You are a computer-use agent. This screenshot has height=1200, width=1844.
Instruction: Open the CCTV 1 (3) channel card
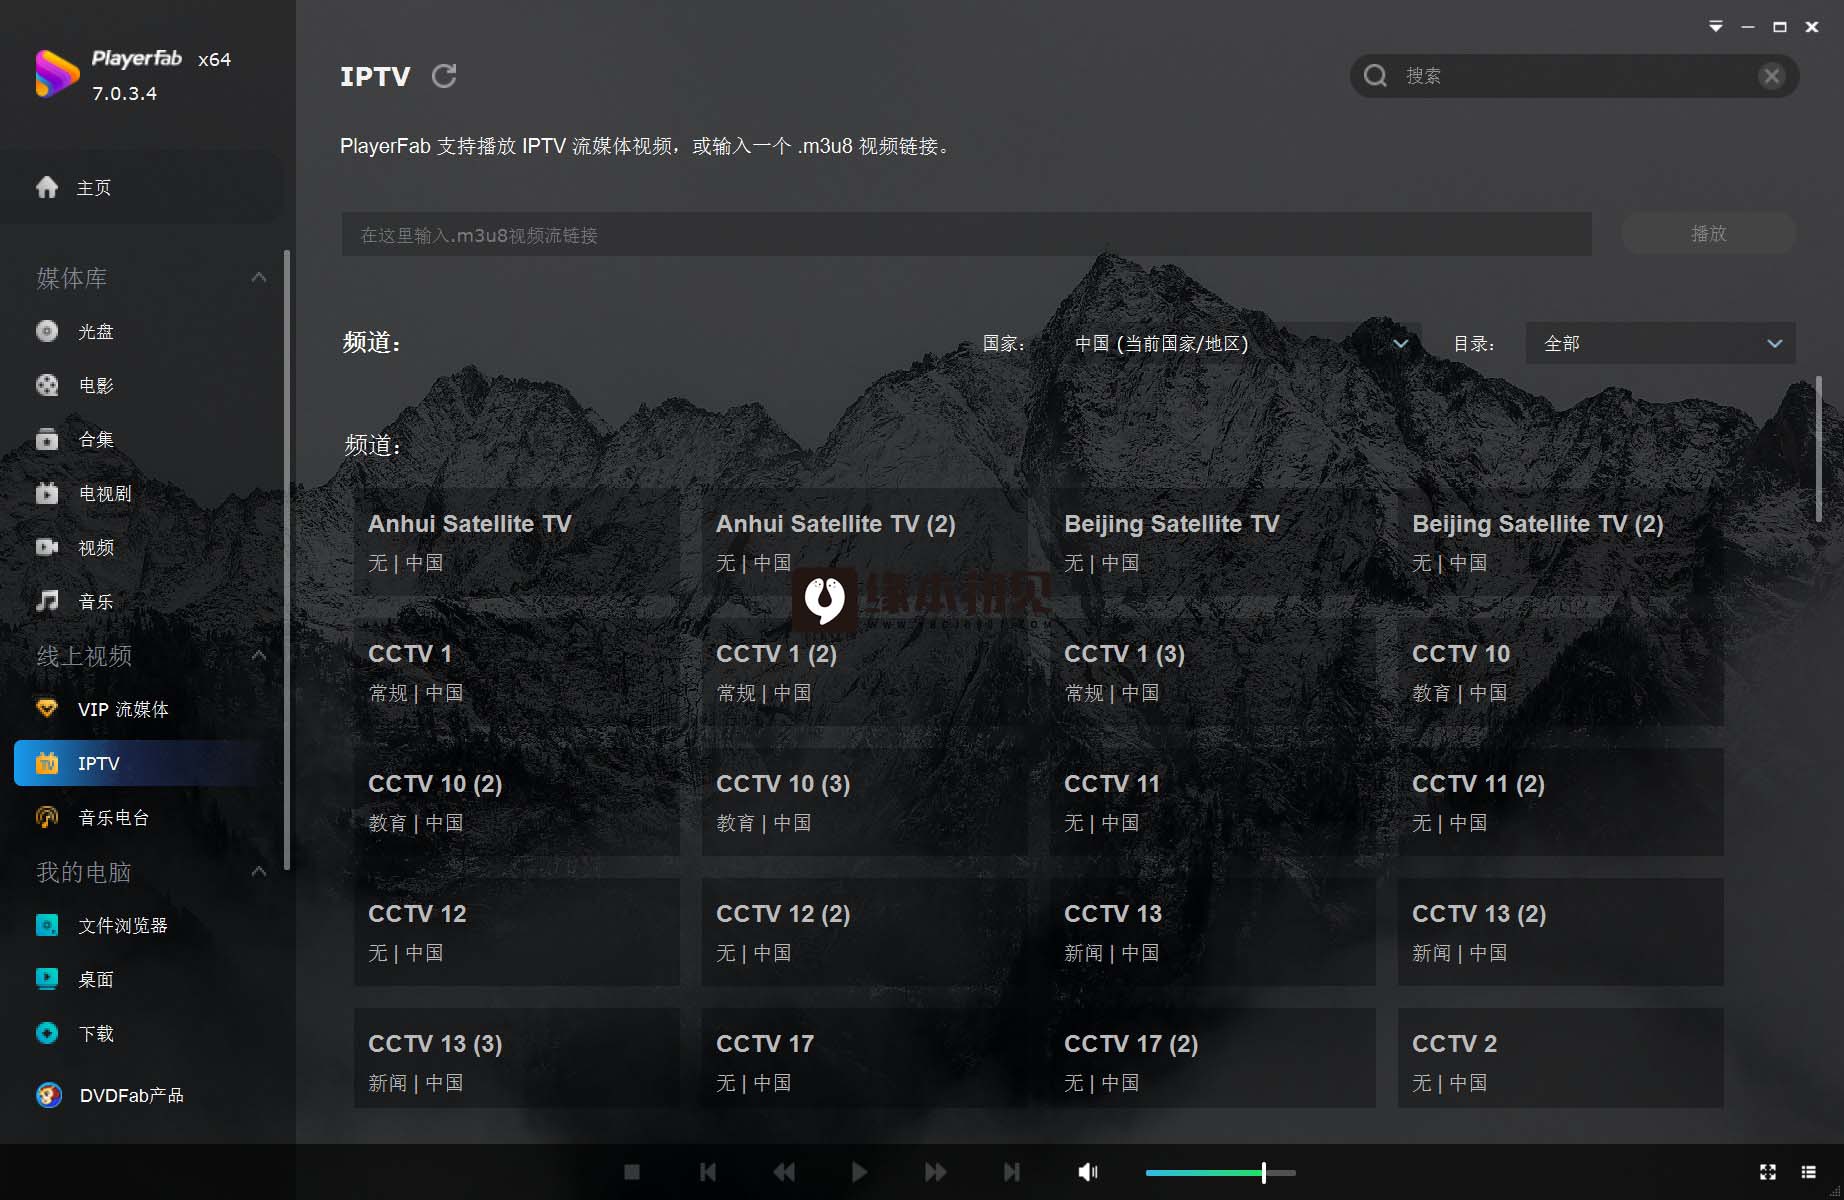coord(1213,672)
